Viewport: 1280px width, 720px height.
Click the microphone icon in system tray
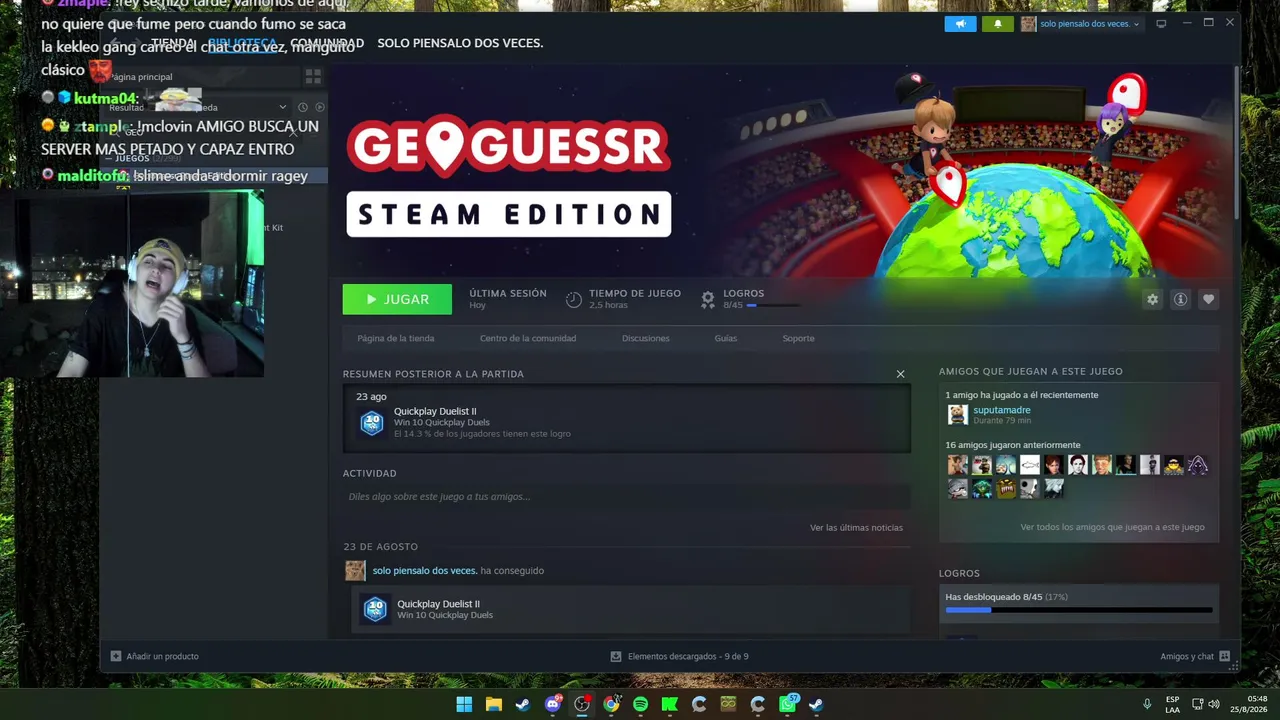(x=1147, y=704)
